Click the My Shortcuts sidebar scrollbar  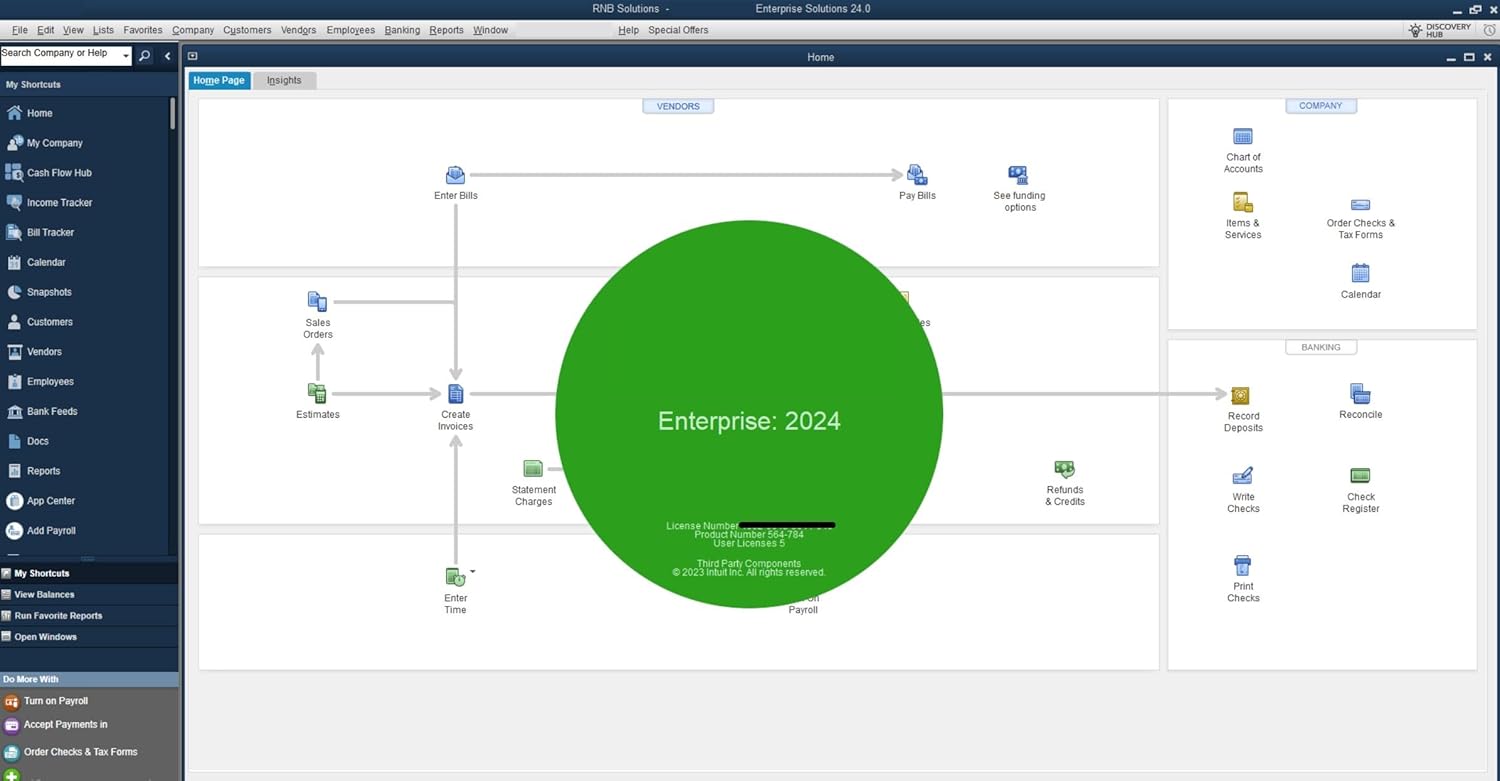tap(173, 113)
